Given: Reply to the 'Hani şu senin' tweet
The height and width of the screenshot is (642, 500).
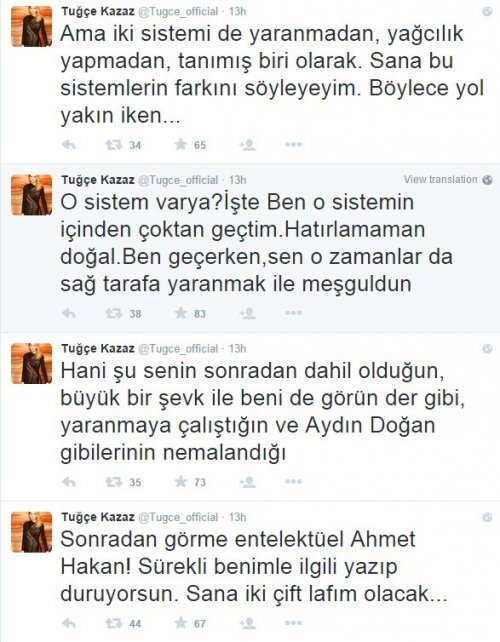Looking at the screenshot, I should coord(68,482).
